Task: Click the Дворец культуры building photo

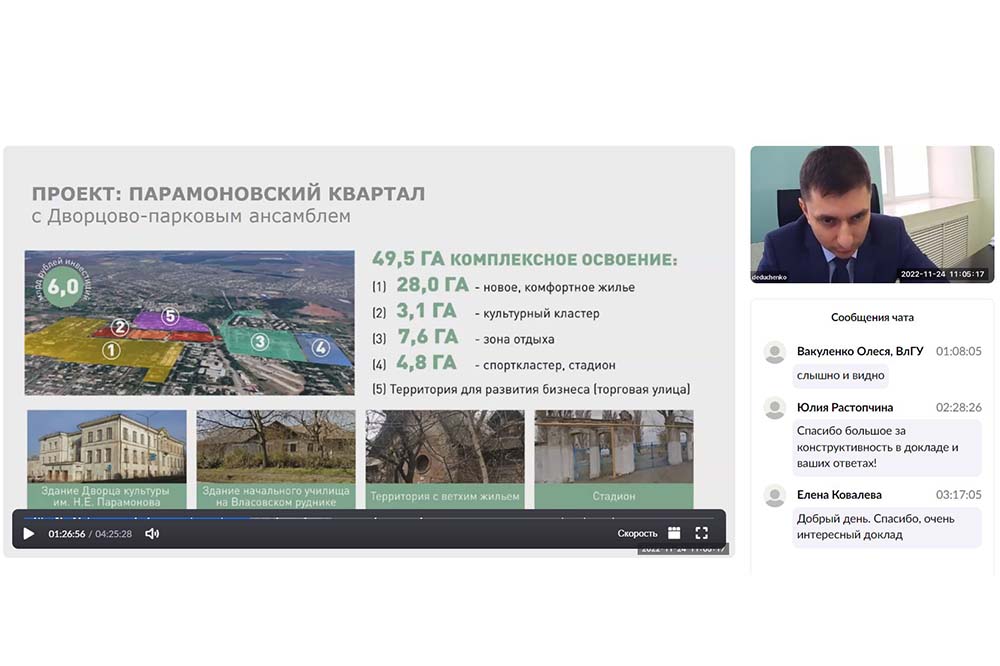Action: [x=106, y=446]
